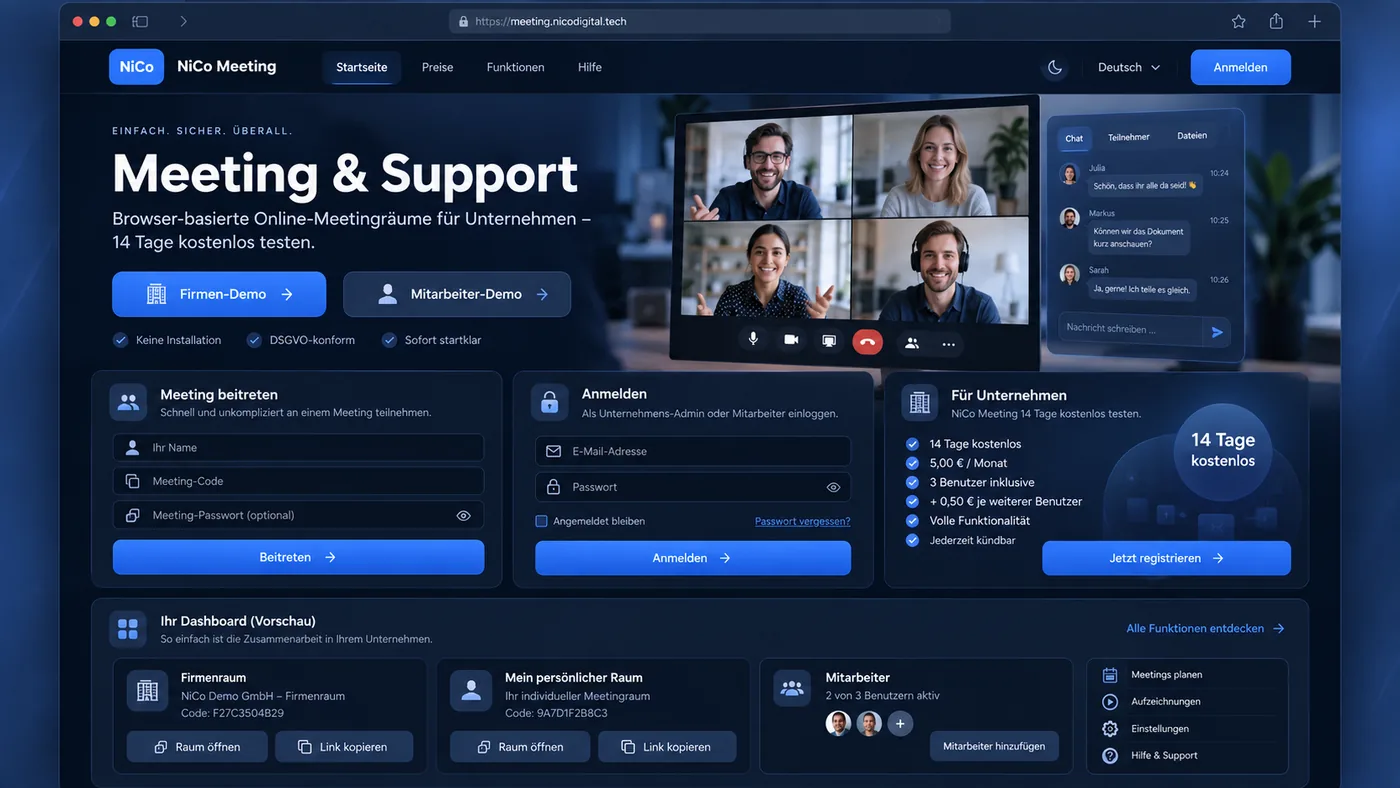Mute microphone in video call preview
Image resolution: width=1400 pixels, height=788 pixels.
753,340
